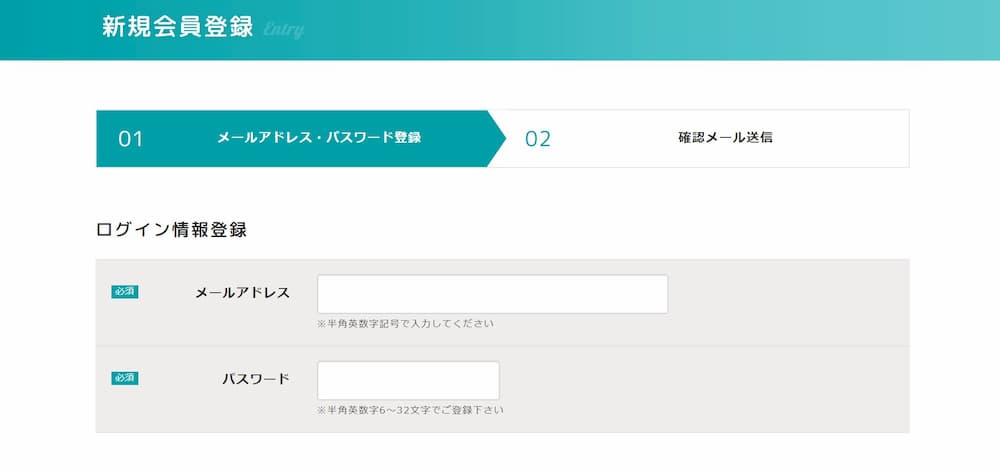Image resolution: width=1000 pixels, height=473 pixels.
Task: Focus the パスワード input field
Action: pos(408,380)
